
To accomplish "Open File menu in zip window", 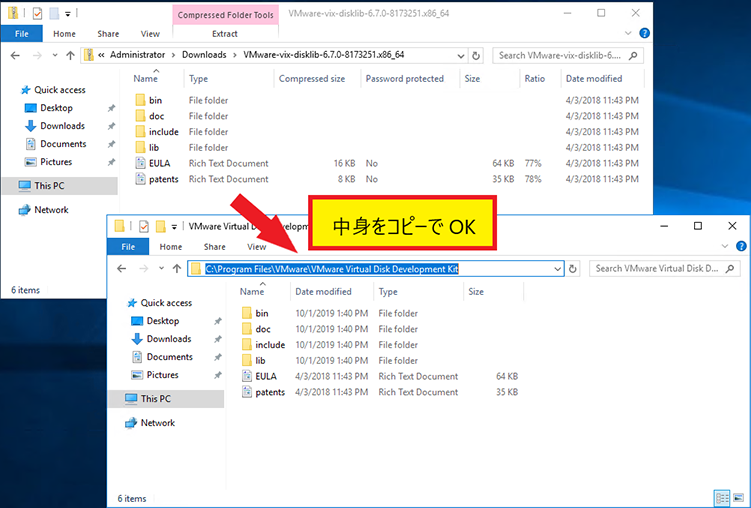I will click(22, 34).
